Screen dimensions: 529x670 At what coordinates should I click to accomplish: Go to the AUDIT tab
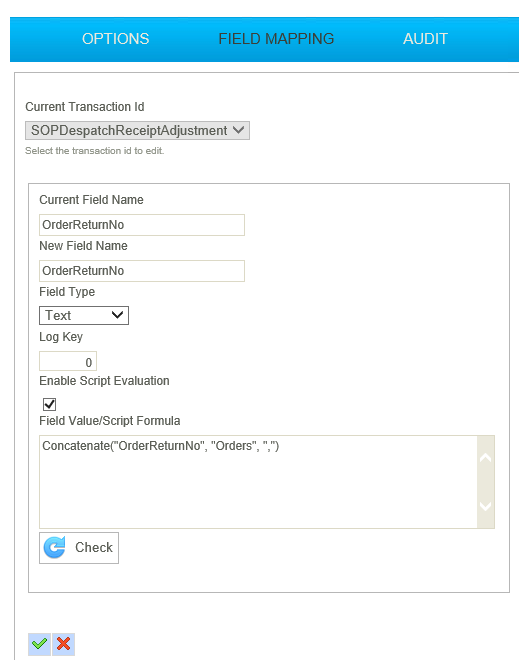click(425, 39)
